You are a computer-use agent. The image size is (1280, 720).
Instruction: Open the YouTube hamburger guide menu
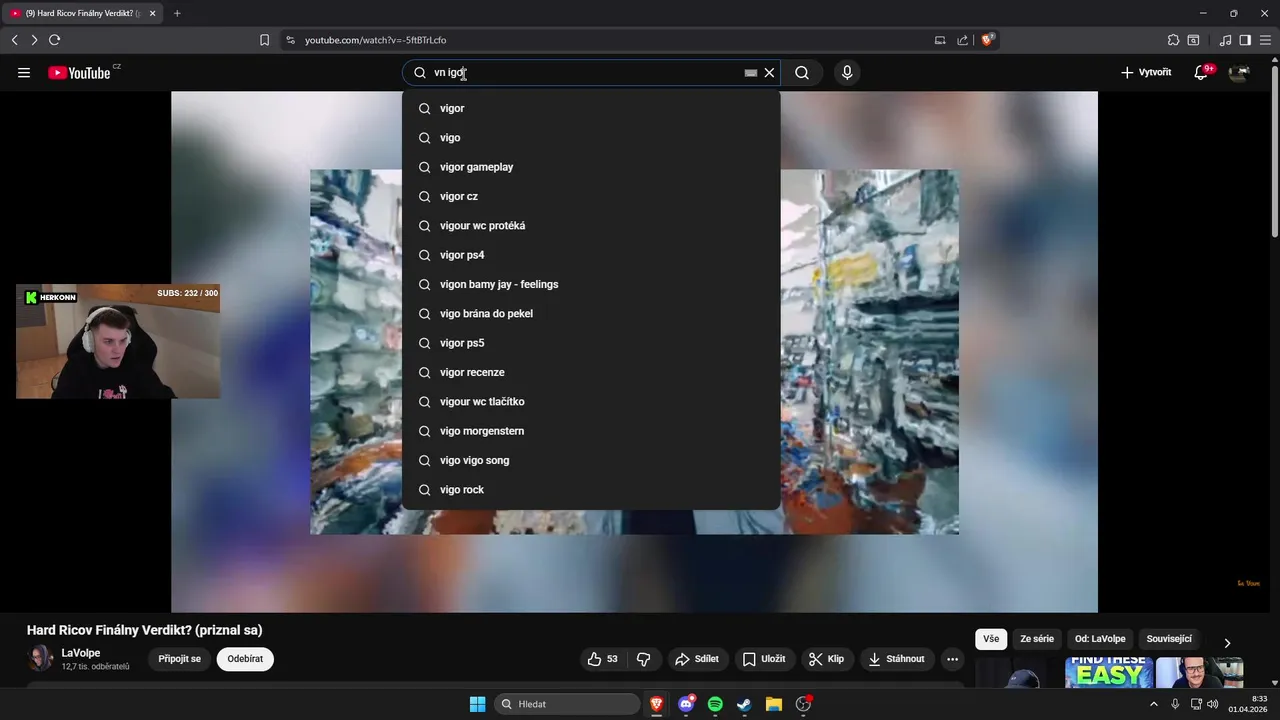24,72
